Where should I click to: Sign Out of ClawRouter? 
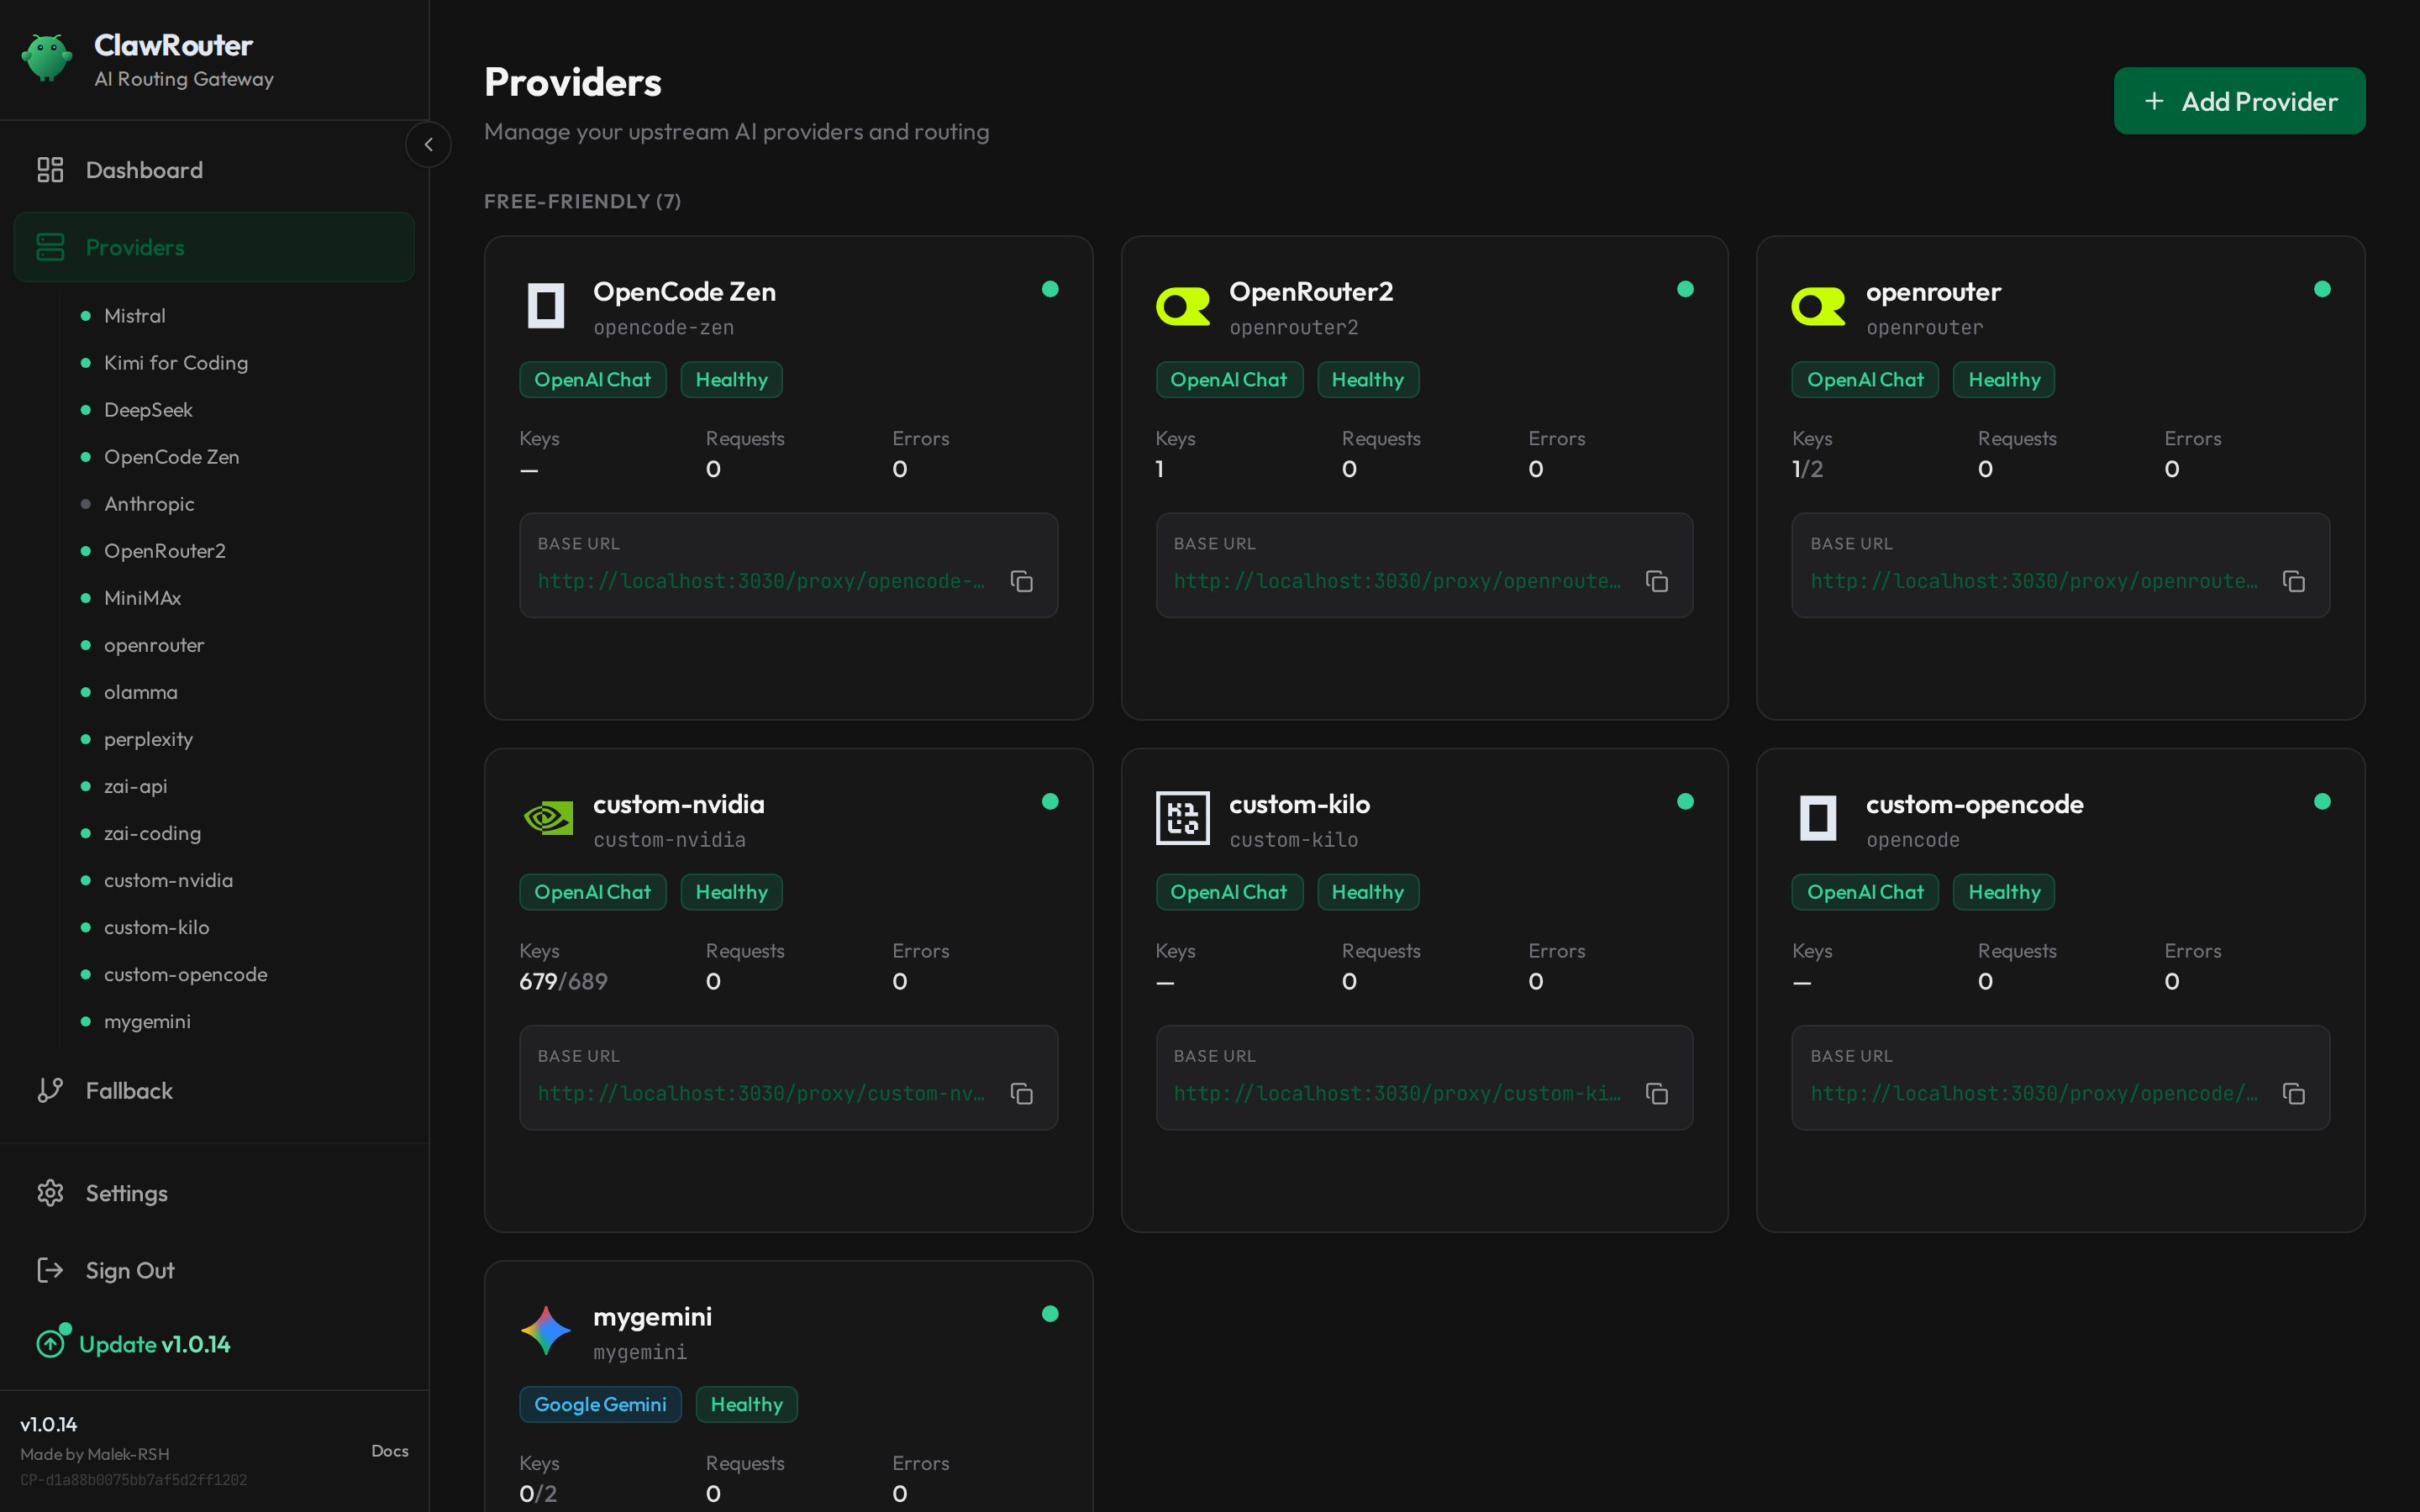tap(214, 1270)
